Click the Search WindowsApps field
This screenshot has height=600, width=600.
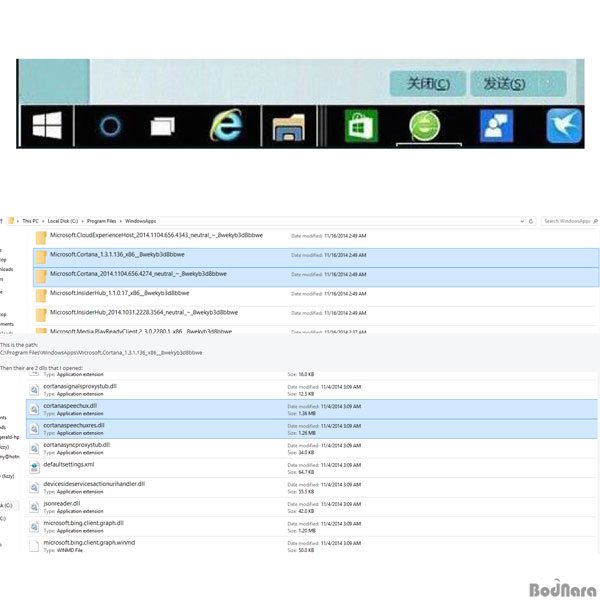coord(569,221)
